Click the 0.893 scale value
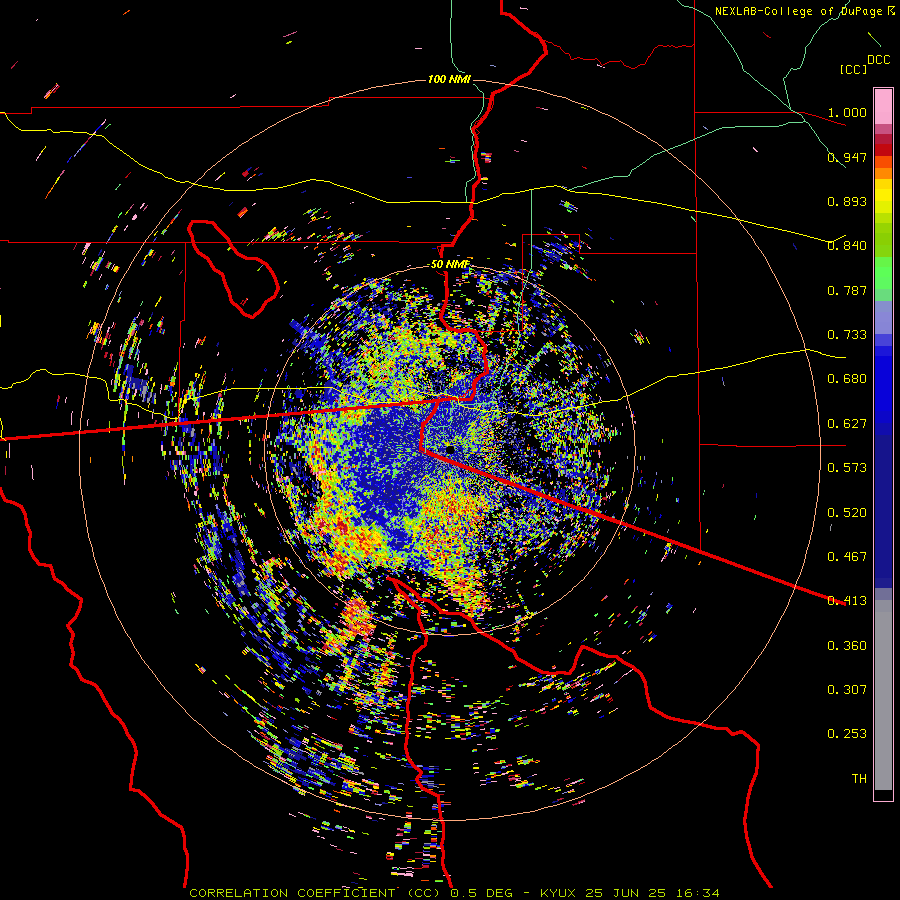The width and height of the screenshot is (900, 900). [847, 201]
